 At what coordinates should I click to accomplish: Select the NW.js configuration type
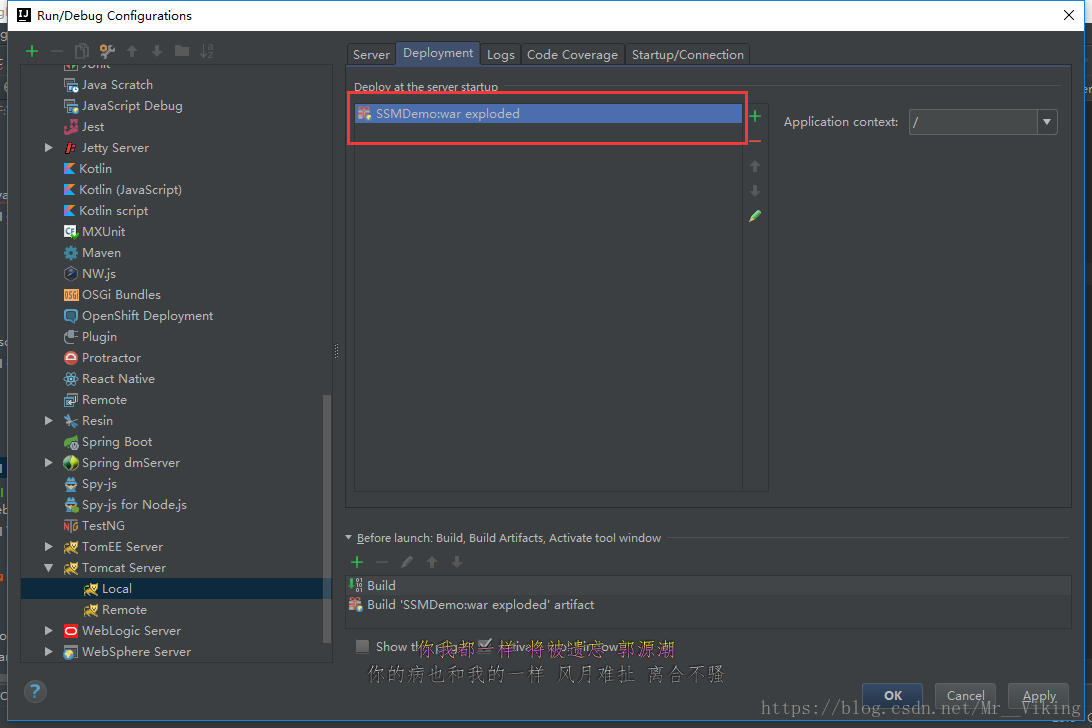pyautogui.click(x=90, y=274)
